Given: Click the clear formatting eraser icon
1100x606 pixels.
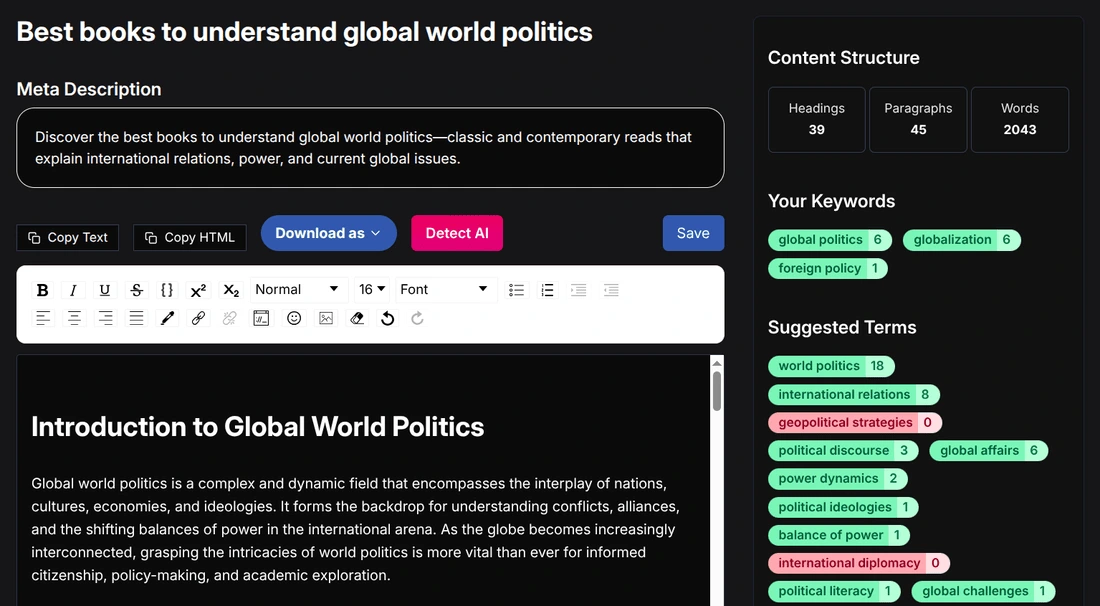Looking at the screenshot, I should click(357, 318).
